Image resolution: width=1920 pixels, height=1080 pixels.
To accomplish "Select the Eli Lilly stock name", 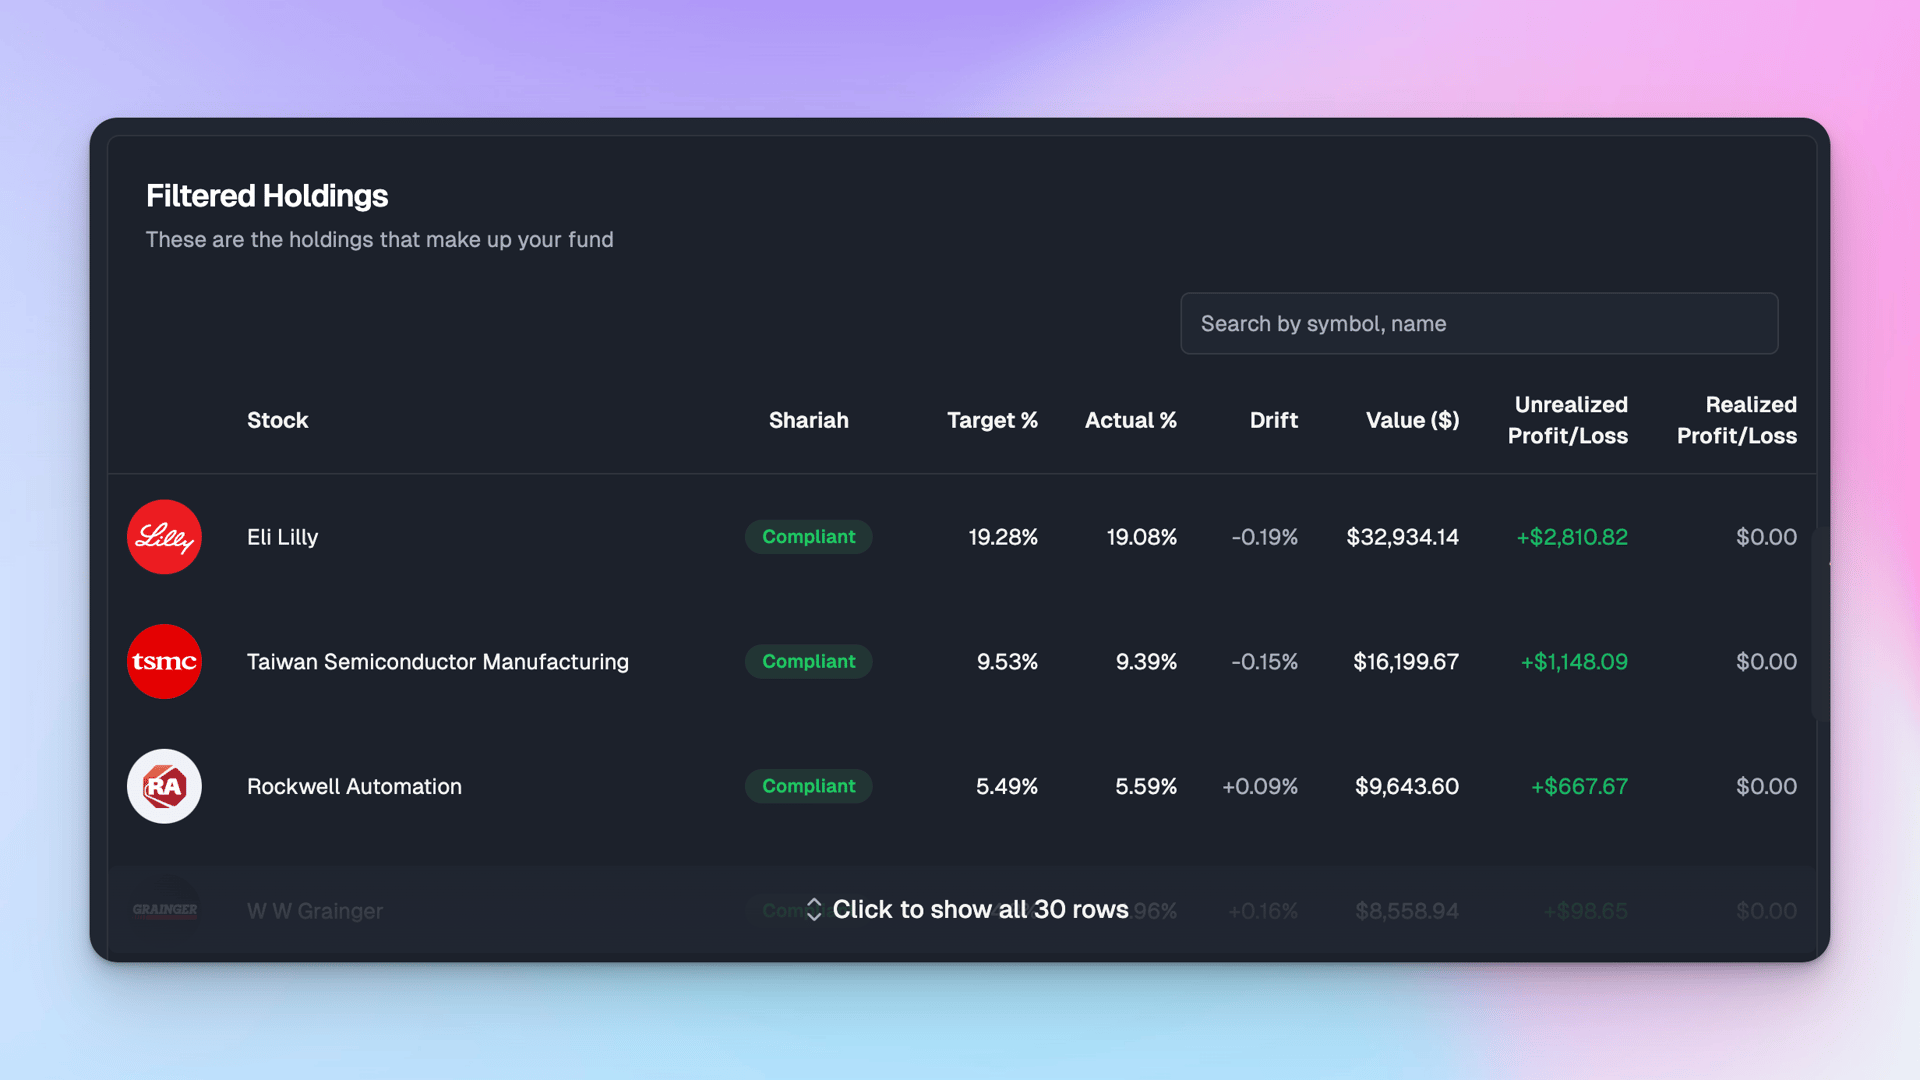I will [x=282, y=537].
